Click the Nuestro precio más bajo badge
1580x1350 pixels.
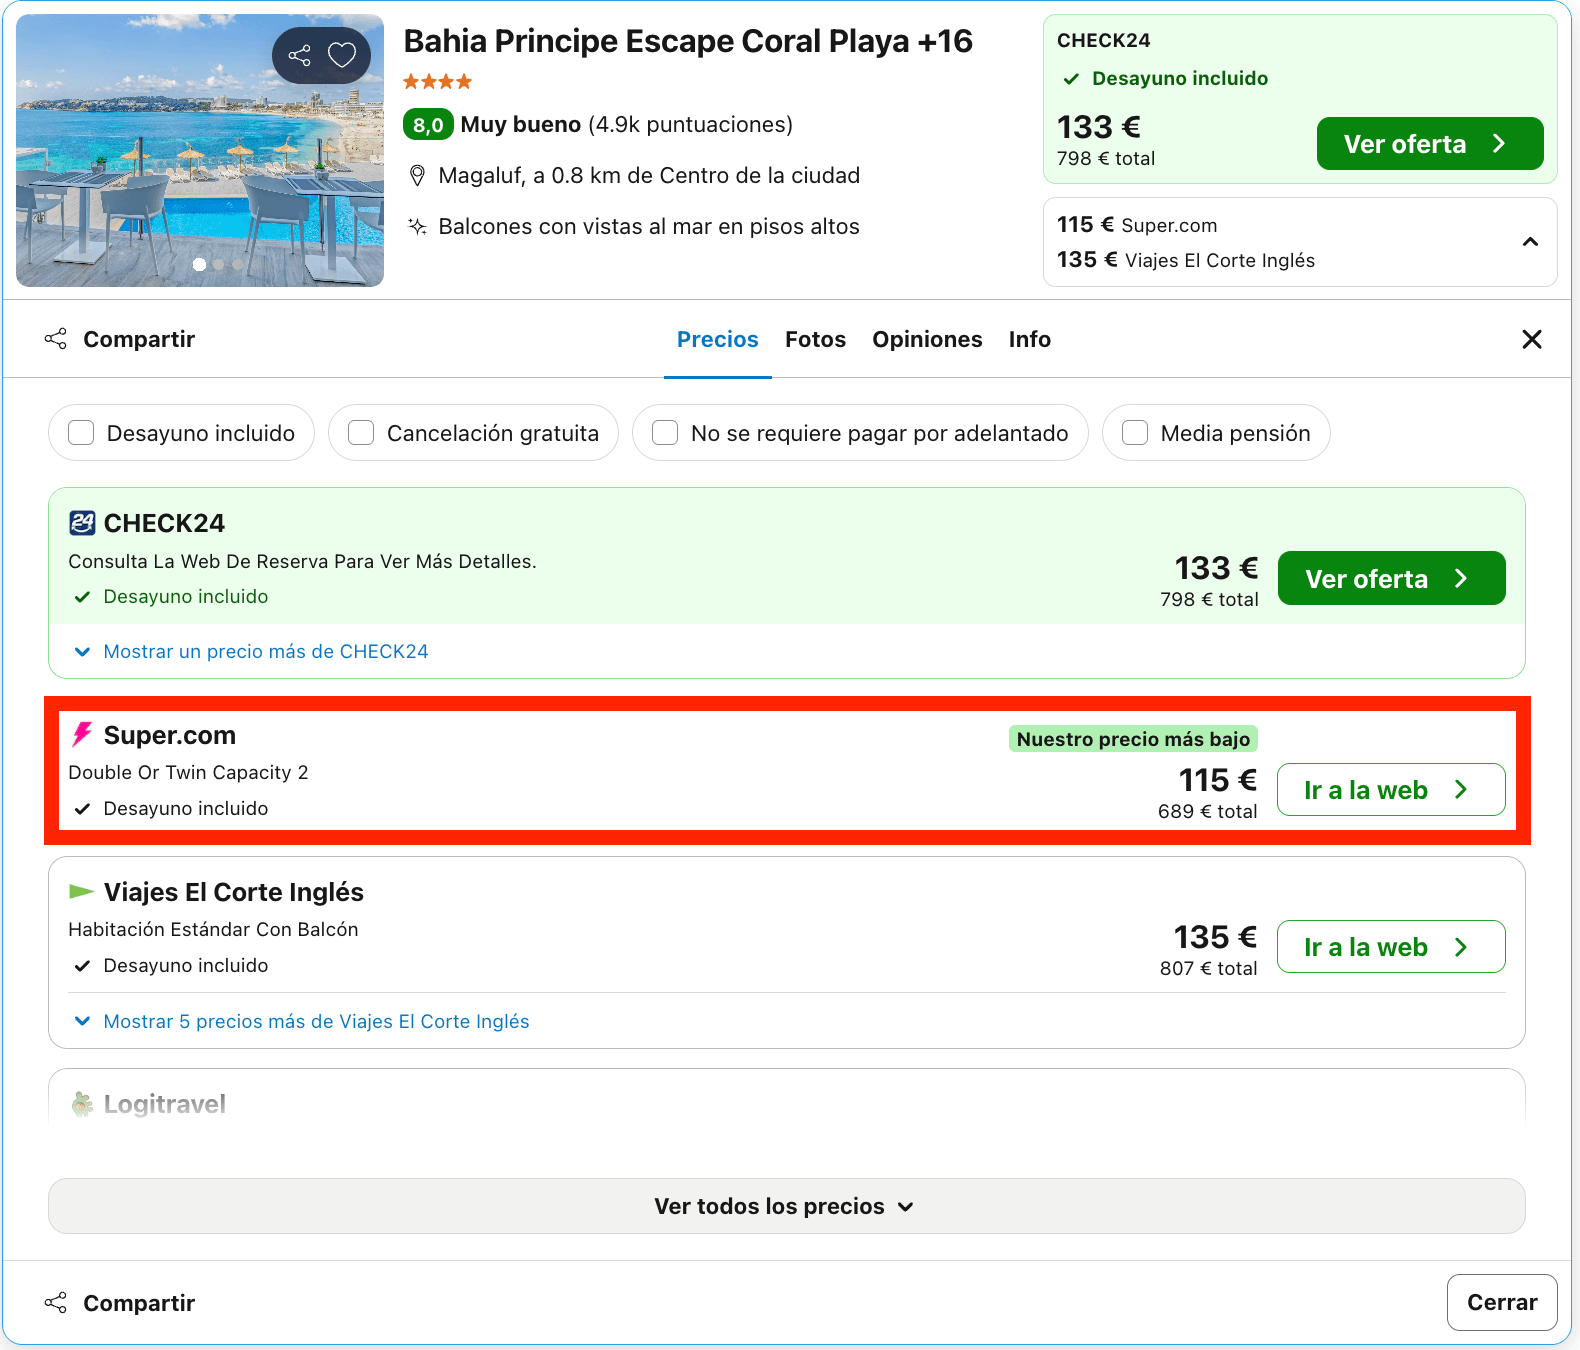(1133, 739)
